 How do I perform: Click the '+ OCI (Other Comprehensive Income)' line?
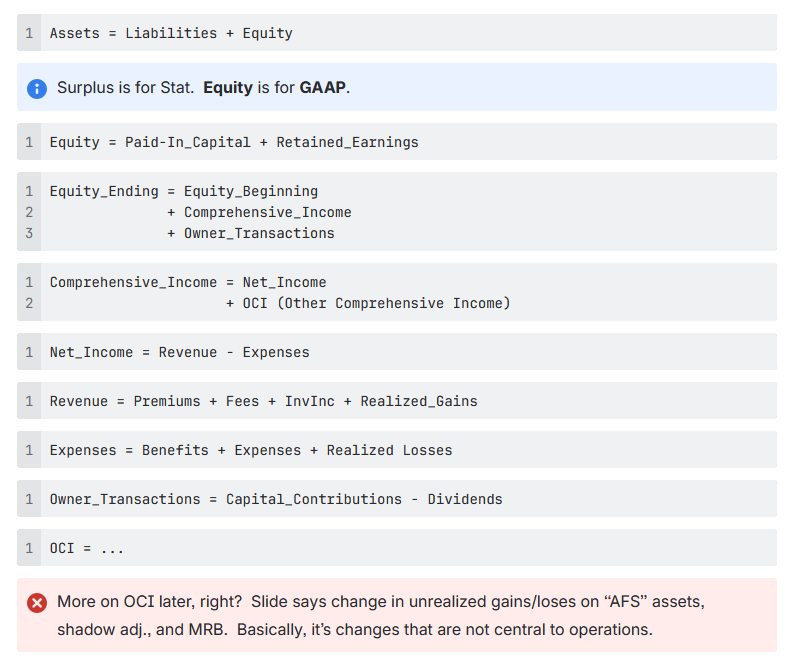[x=368, y=303]
